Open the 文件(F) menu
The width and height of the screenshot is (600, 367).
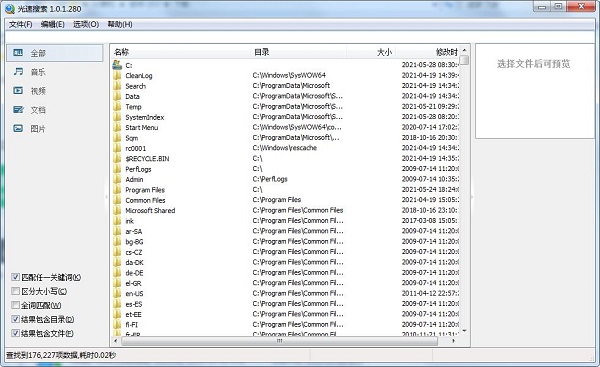(x=21, y=24)
